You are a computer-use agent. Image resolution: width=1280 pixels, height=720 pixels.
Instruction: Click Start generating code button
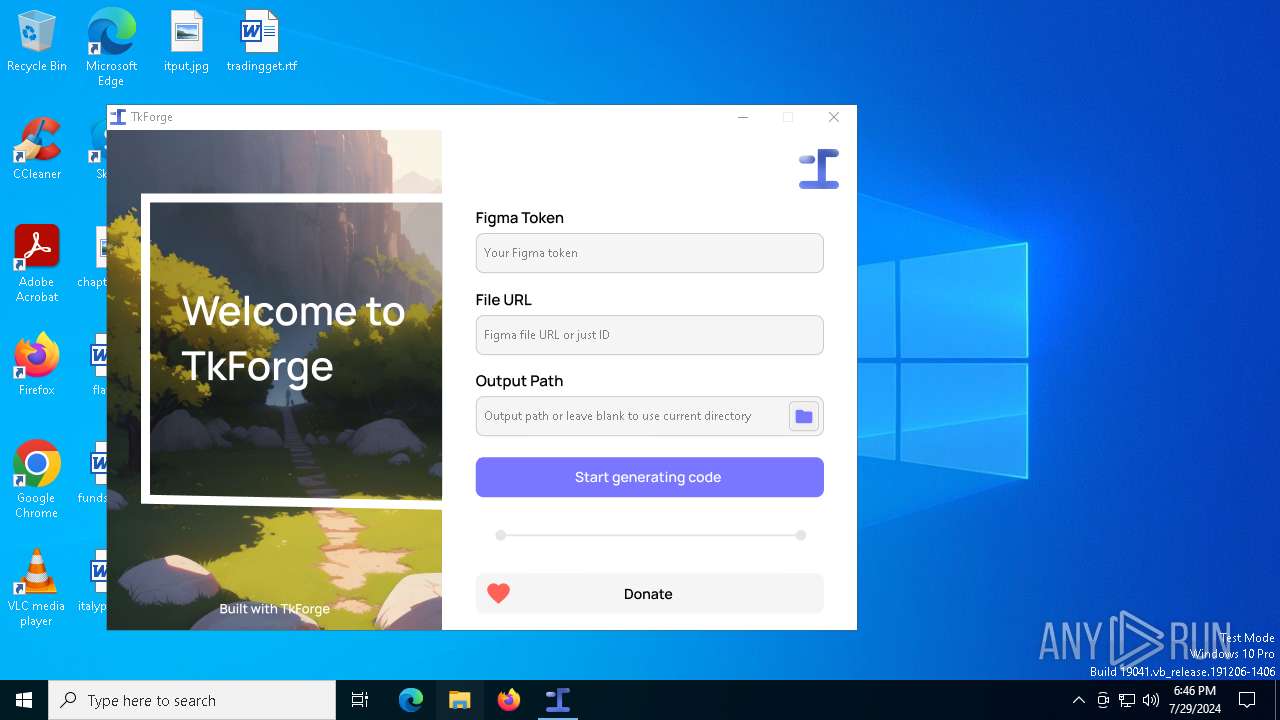(650, 477)
